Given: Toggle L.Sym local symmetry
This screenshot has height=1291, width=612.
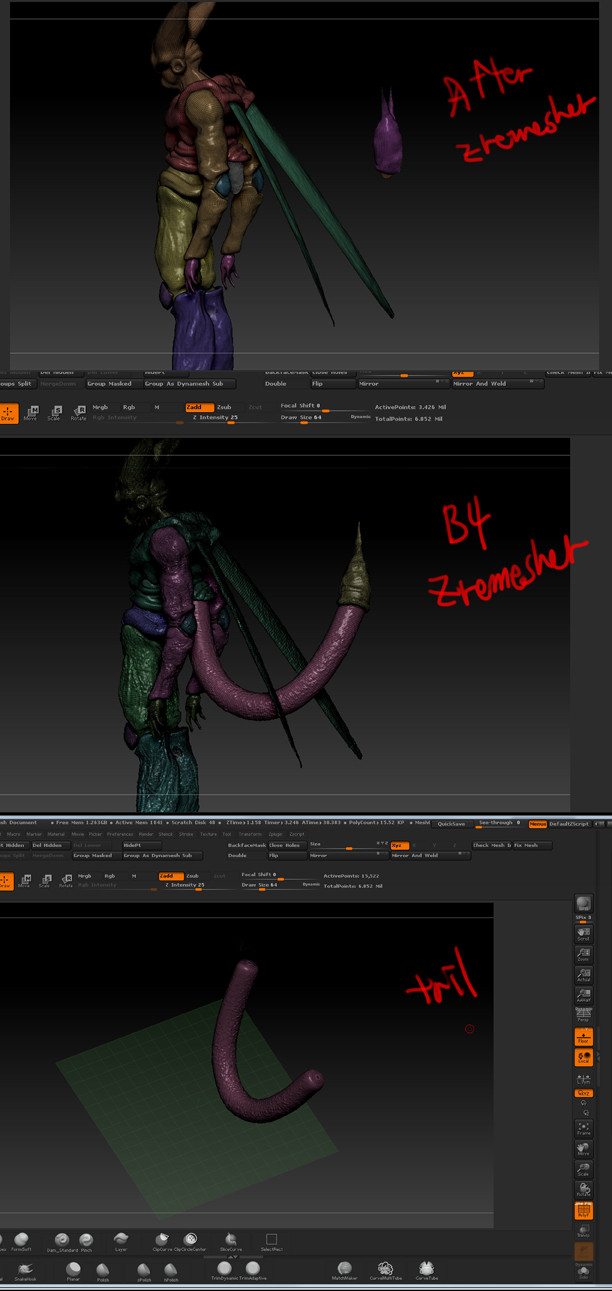Looking at the screenshot, I should pos(583,1079).
